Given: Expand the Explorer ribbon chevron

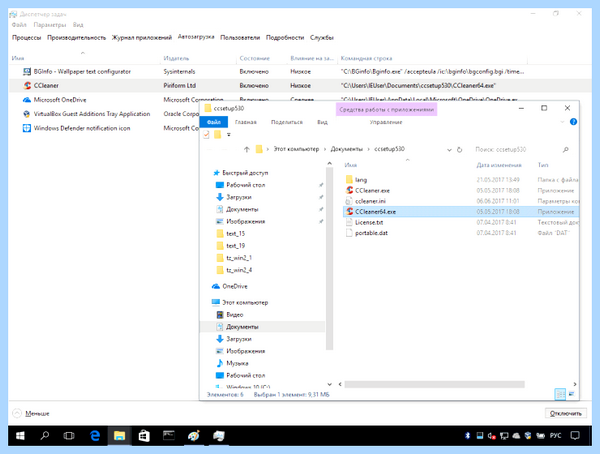Looking at the screenshot, I should coord(562,122).
